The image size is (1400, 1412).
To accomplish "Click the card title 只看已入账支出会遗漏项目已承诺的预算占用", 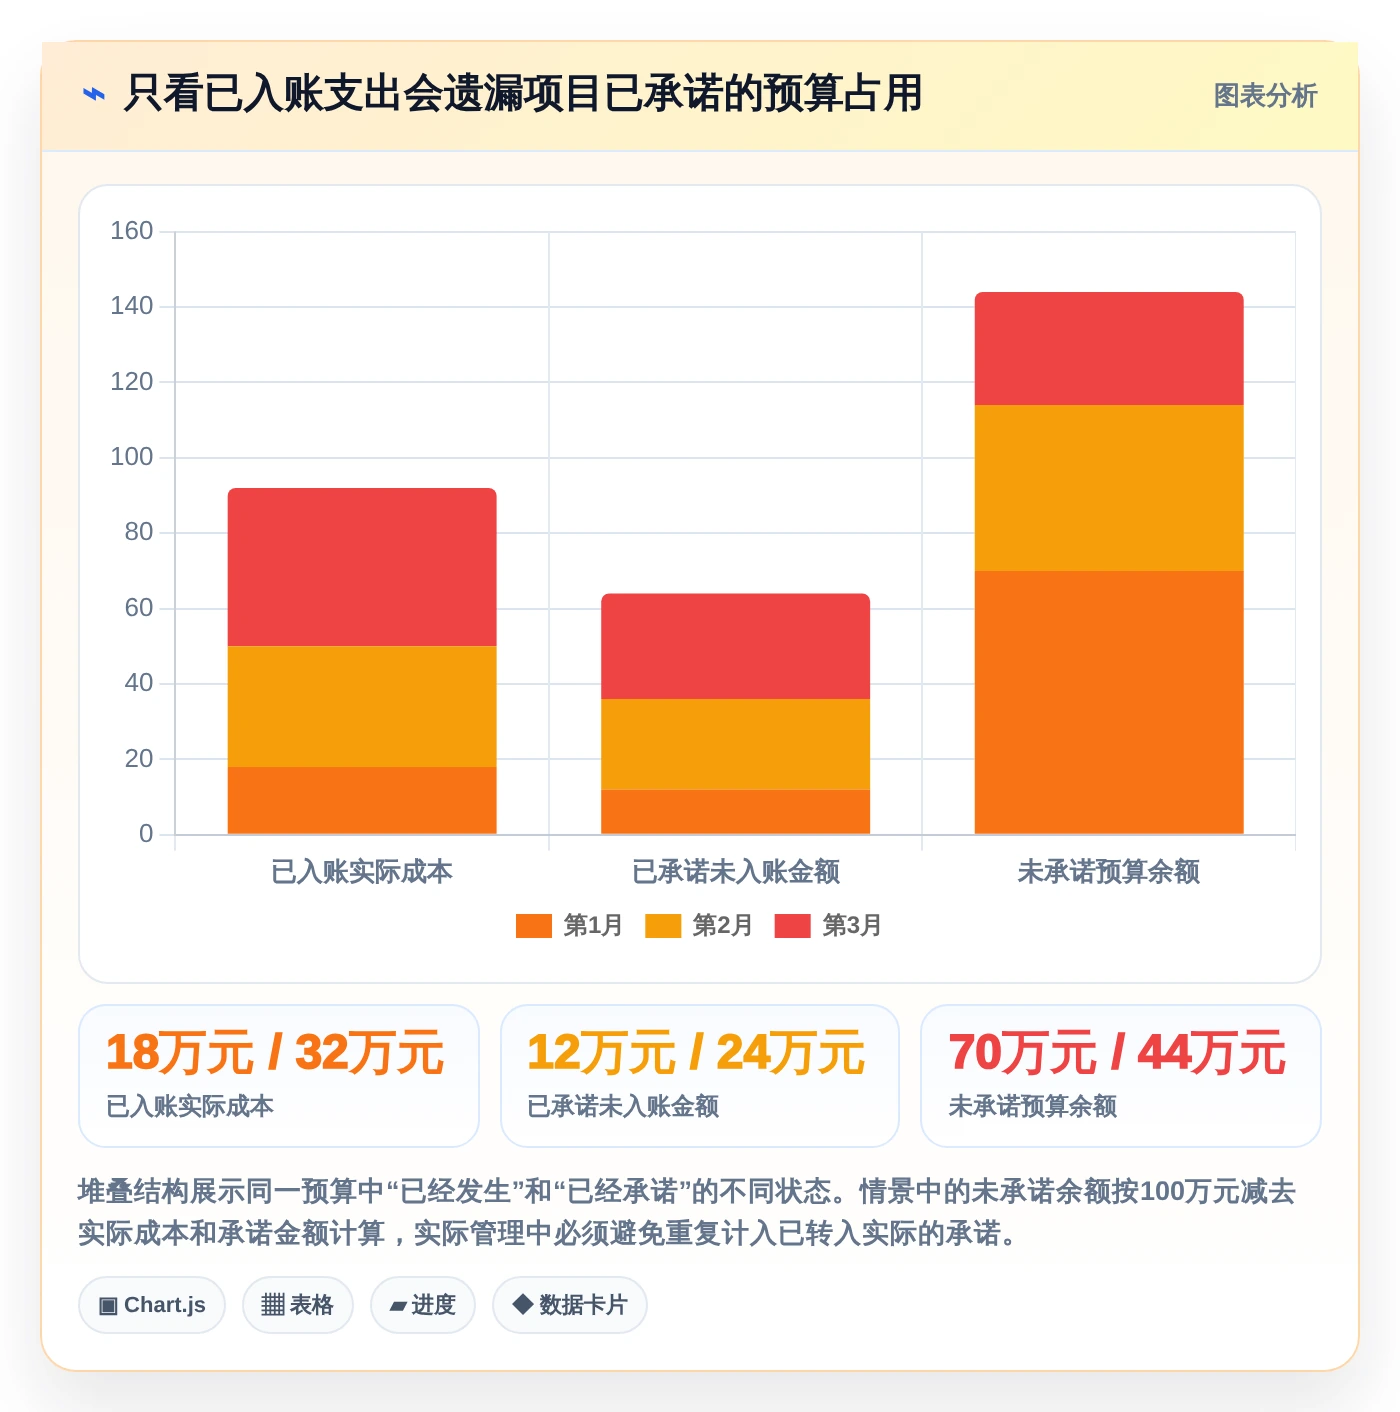I will (x=522, y=94).
